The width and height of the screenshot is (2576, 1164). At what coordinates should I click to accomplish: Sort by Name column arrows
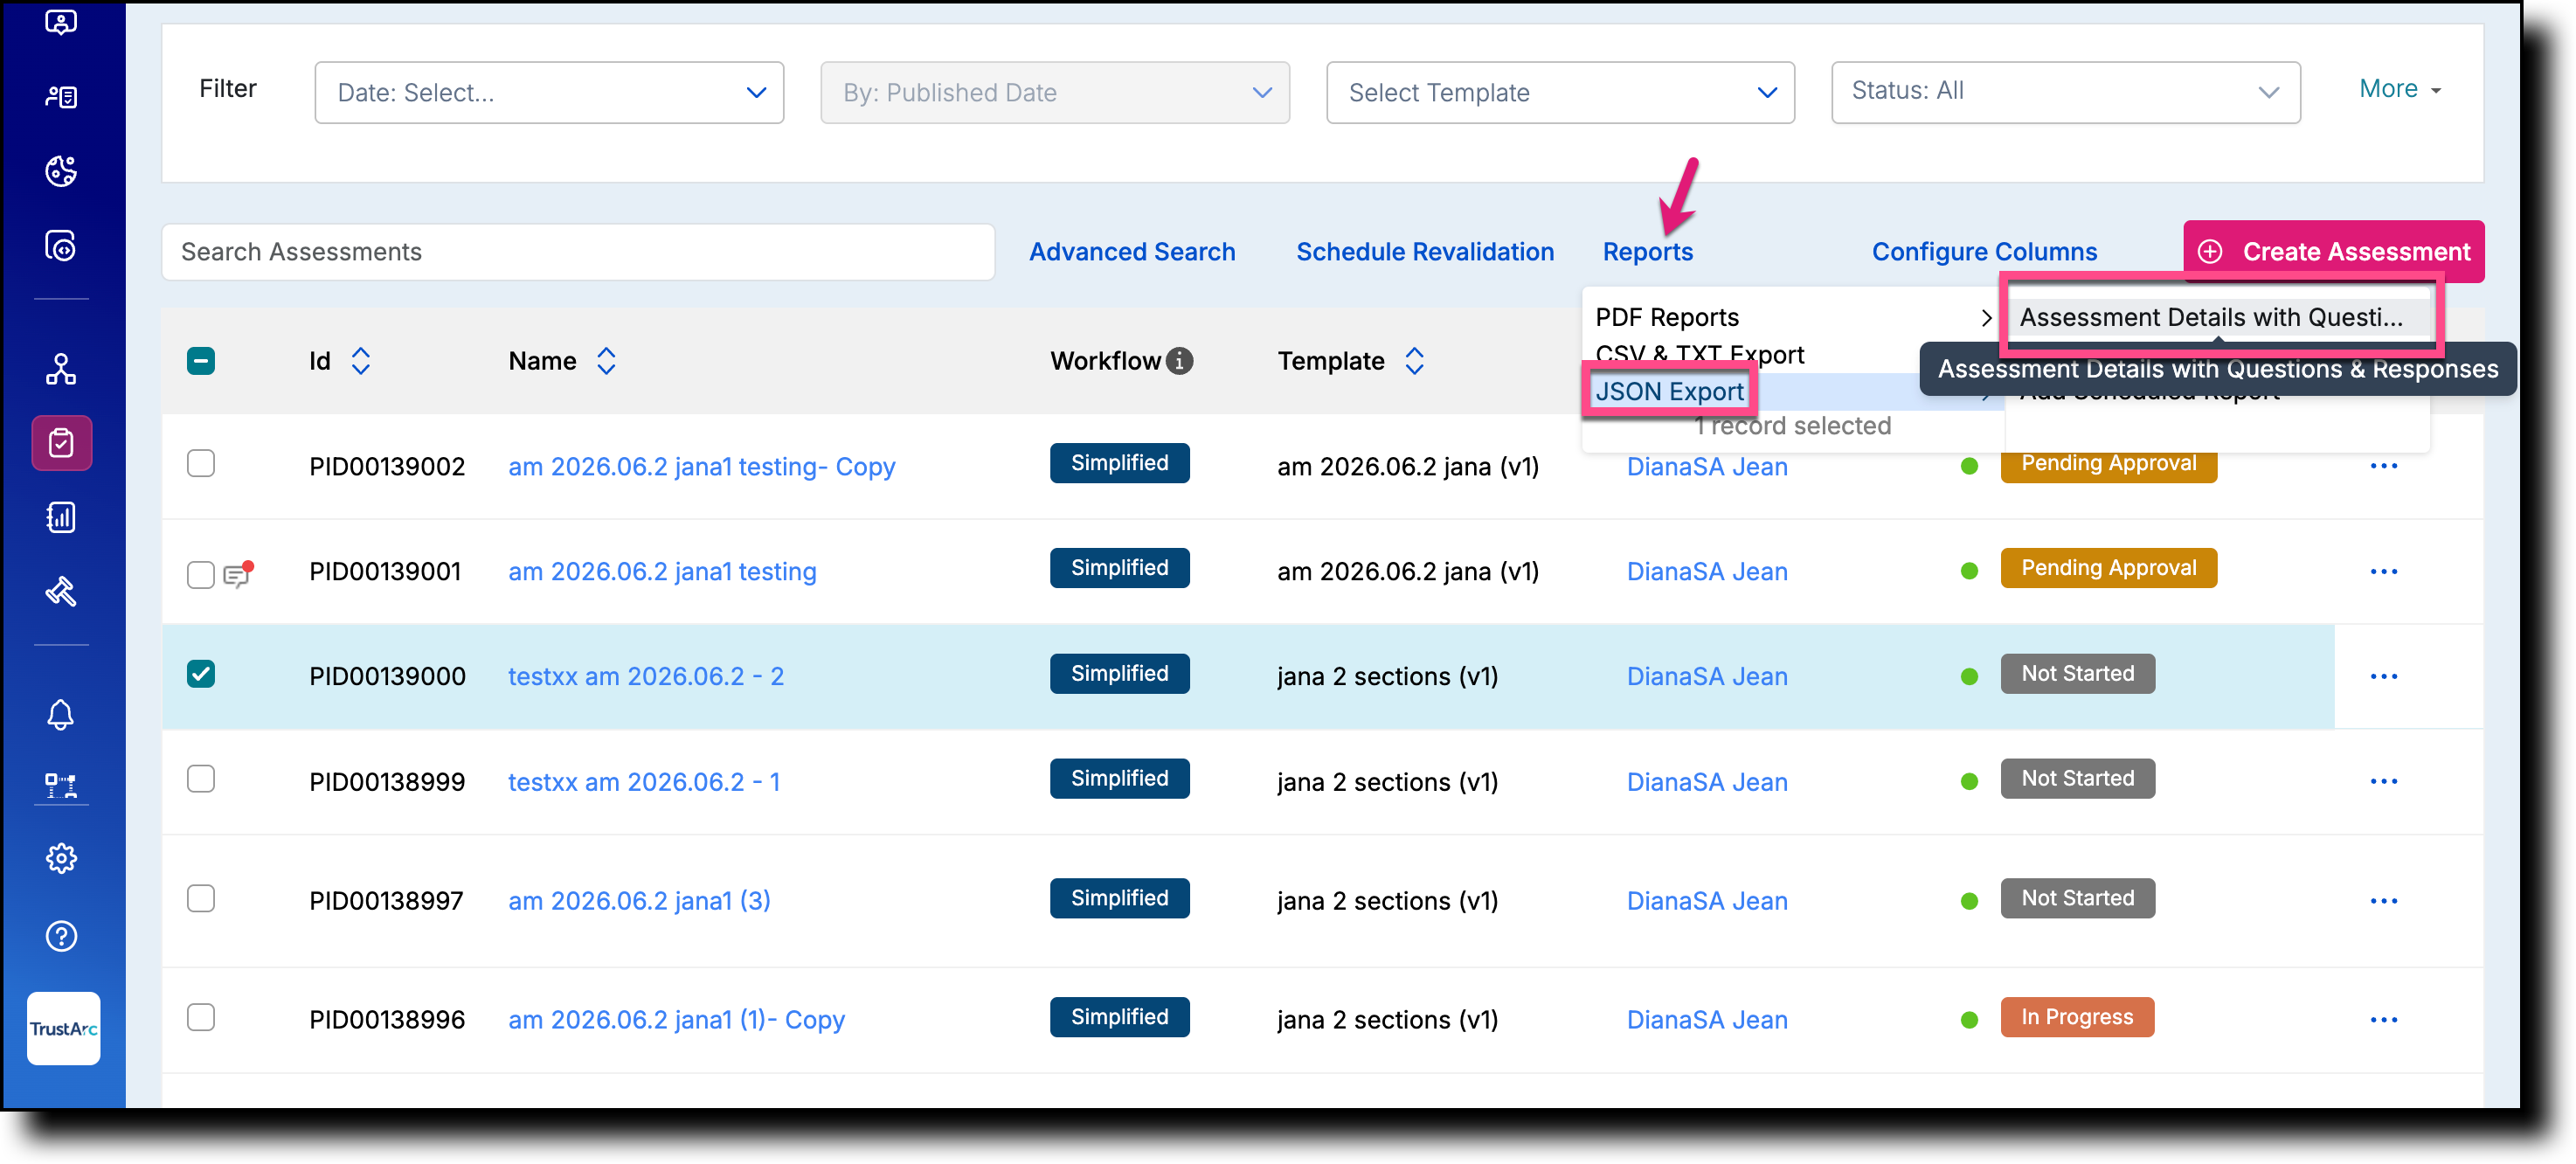pyautogui.click(x=606, y=361)
